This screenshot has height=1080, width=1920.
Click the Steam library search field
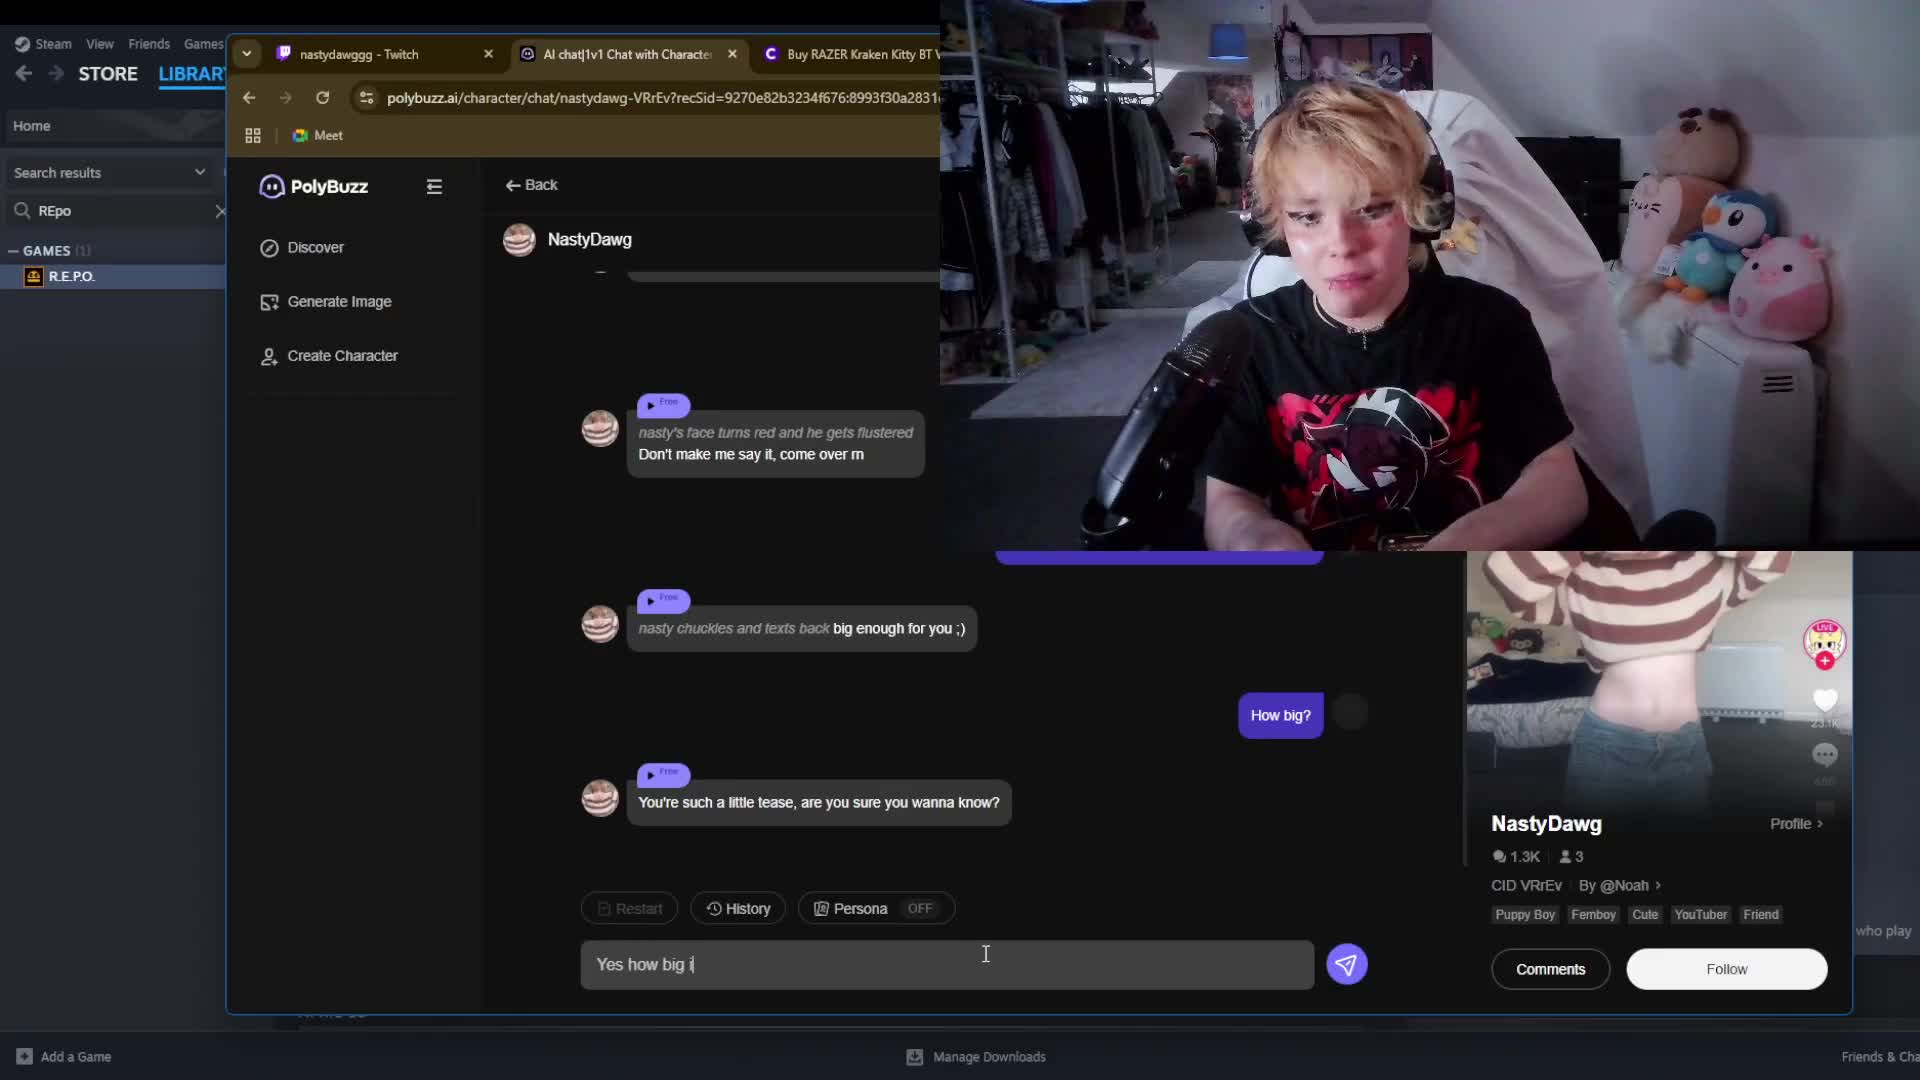pyautogui.click(x=115, y=211)
